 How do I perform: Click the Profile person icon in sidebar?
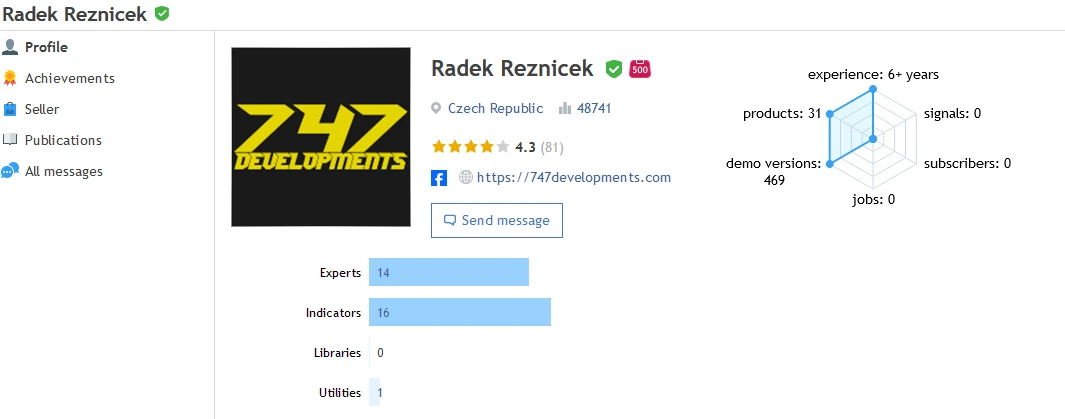click(10, 48)
